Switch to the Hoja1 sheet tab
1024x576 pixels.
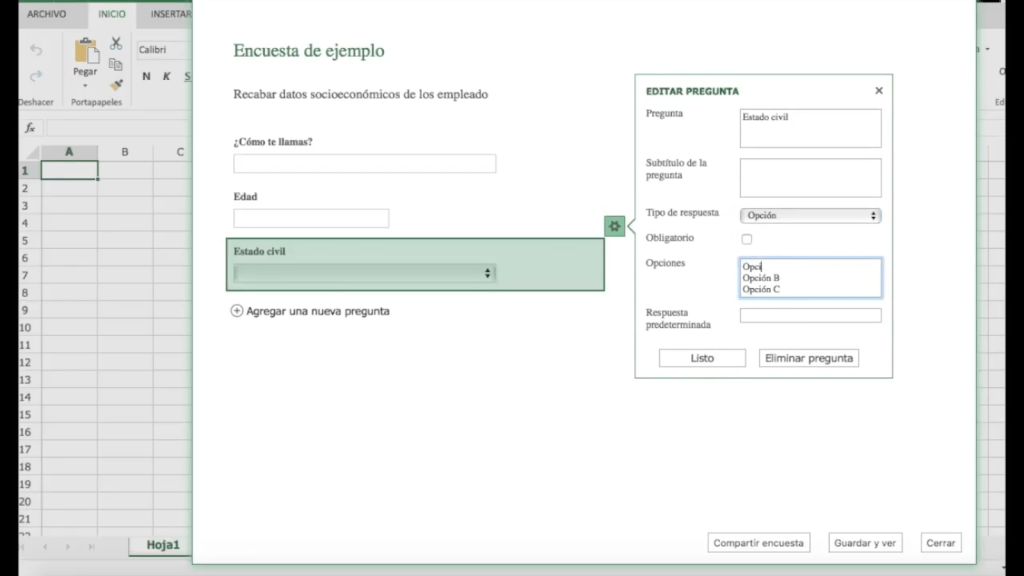(x=163, y=545)
